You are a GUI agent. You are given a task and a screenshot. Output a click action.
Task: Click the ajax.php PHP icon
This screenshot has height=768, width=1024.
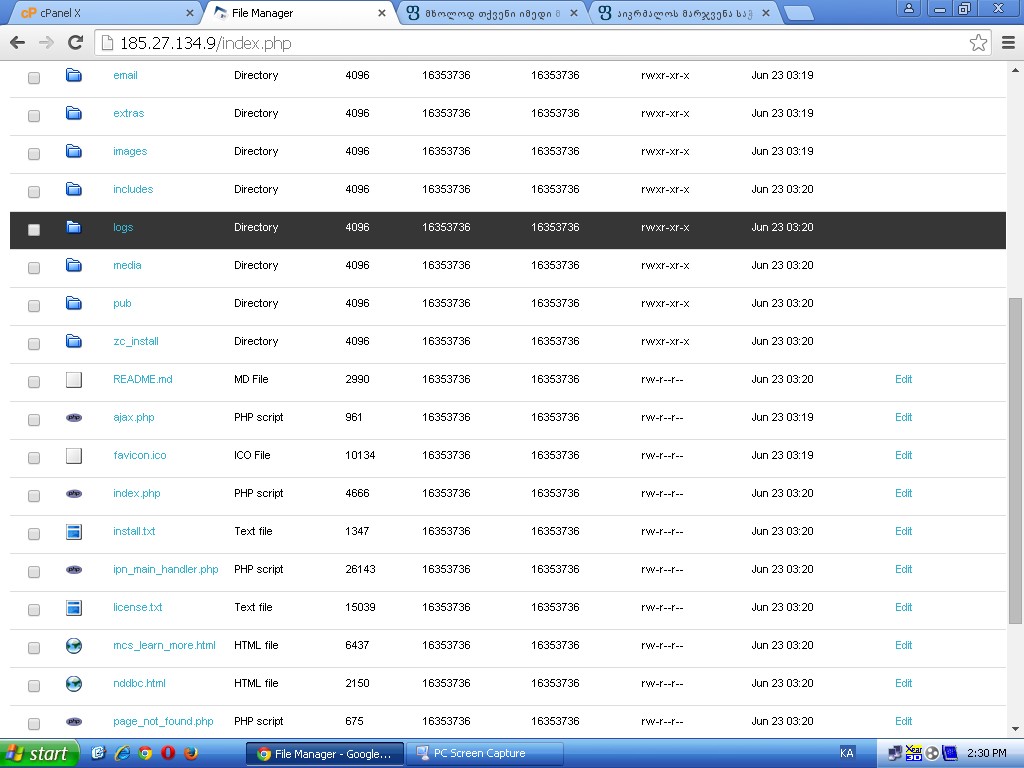[x=74, y=417]
